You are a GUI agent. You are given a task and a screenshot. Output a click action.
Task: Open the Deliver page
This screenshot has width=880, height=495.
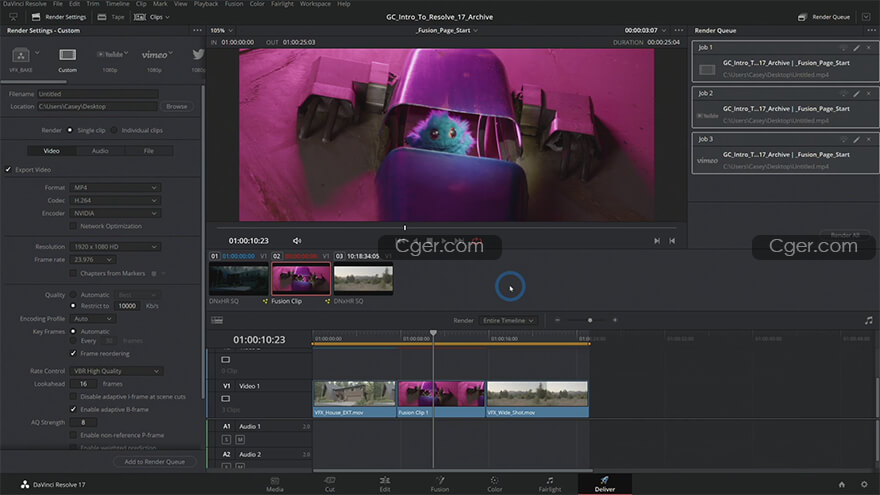tap(604, 484)
